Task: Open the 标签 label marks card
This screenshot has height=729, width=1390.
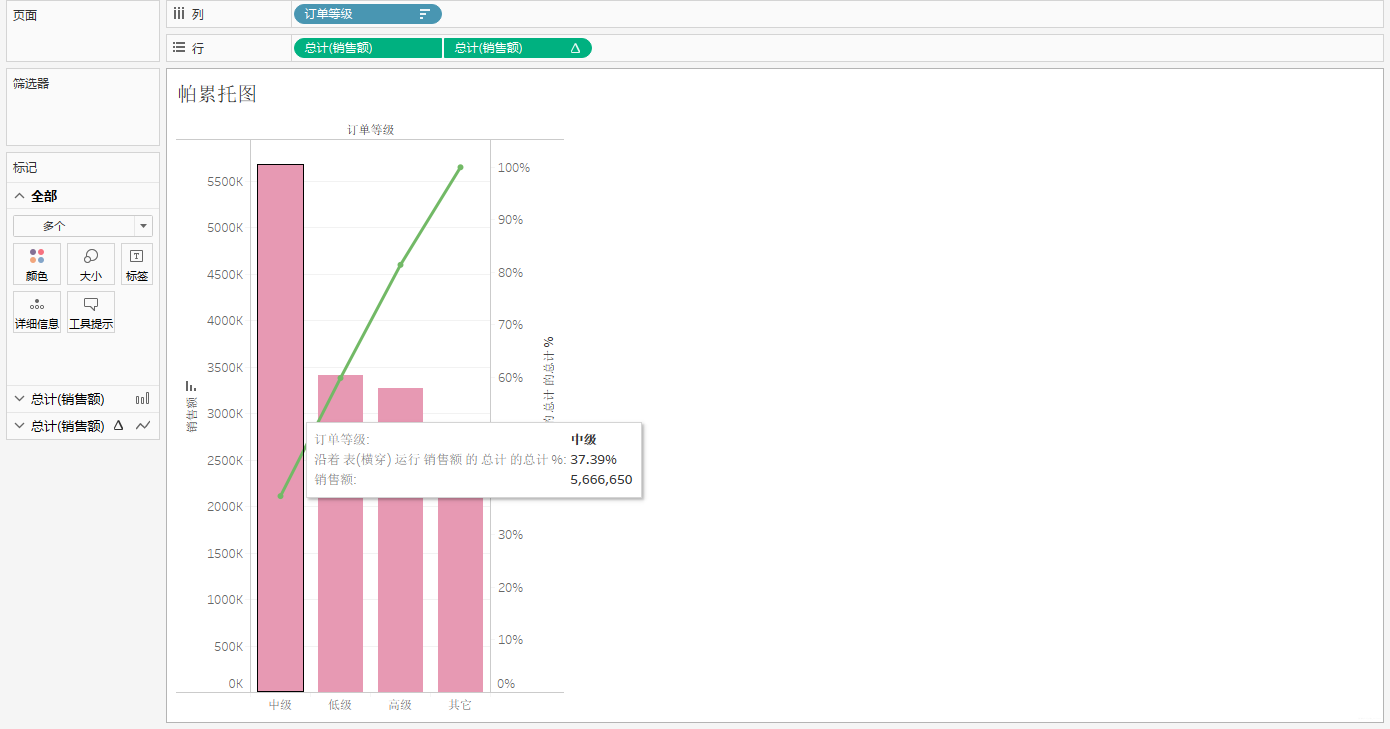Action: (x=137, y=264)
